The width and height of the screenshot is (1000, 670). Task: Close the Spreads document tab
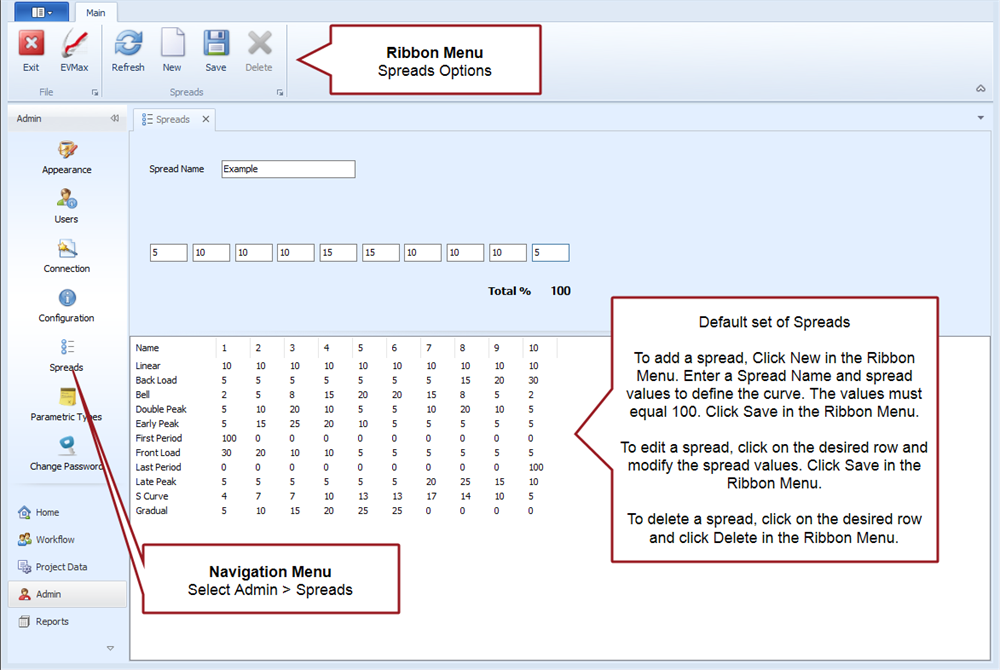pos(206,119)
